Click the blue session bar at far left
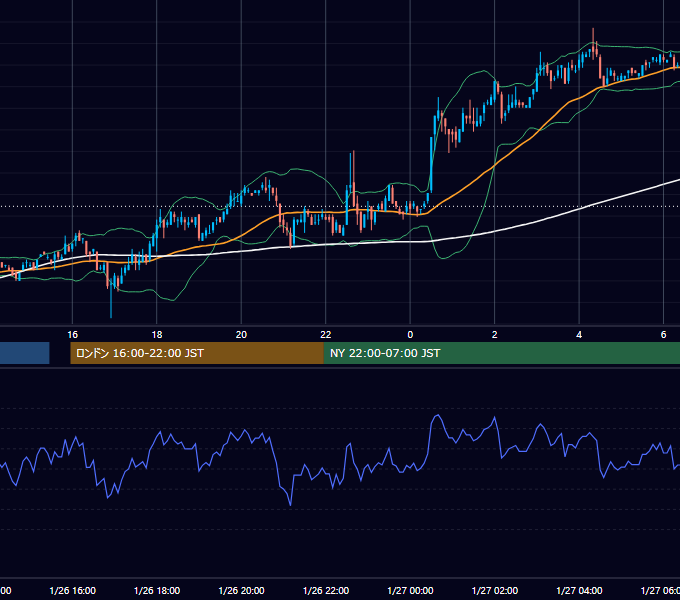Screen dimensions: 680x600 25,353
